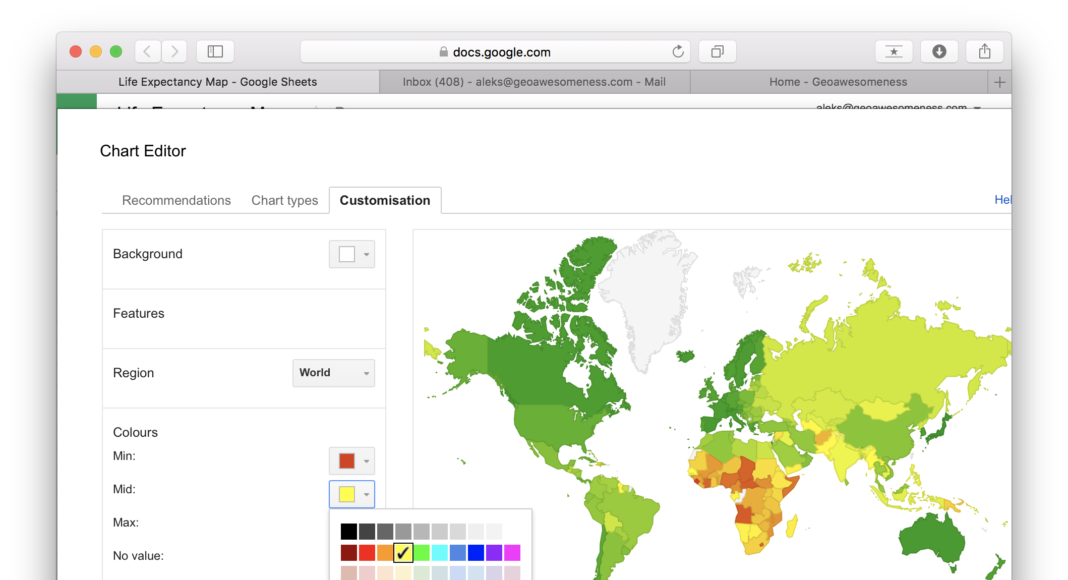Open the Safari downloads icon

tap(939, 51)
